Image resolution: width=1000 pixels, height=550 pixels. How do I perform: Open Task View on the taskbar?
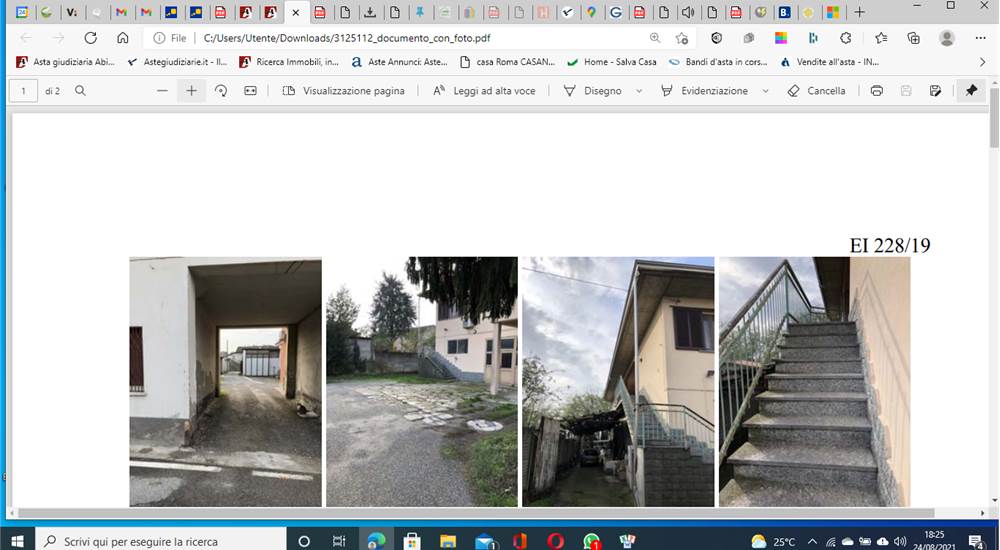(x=339, y=541)
